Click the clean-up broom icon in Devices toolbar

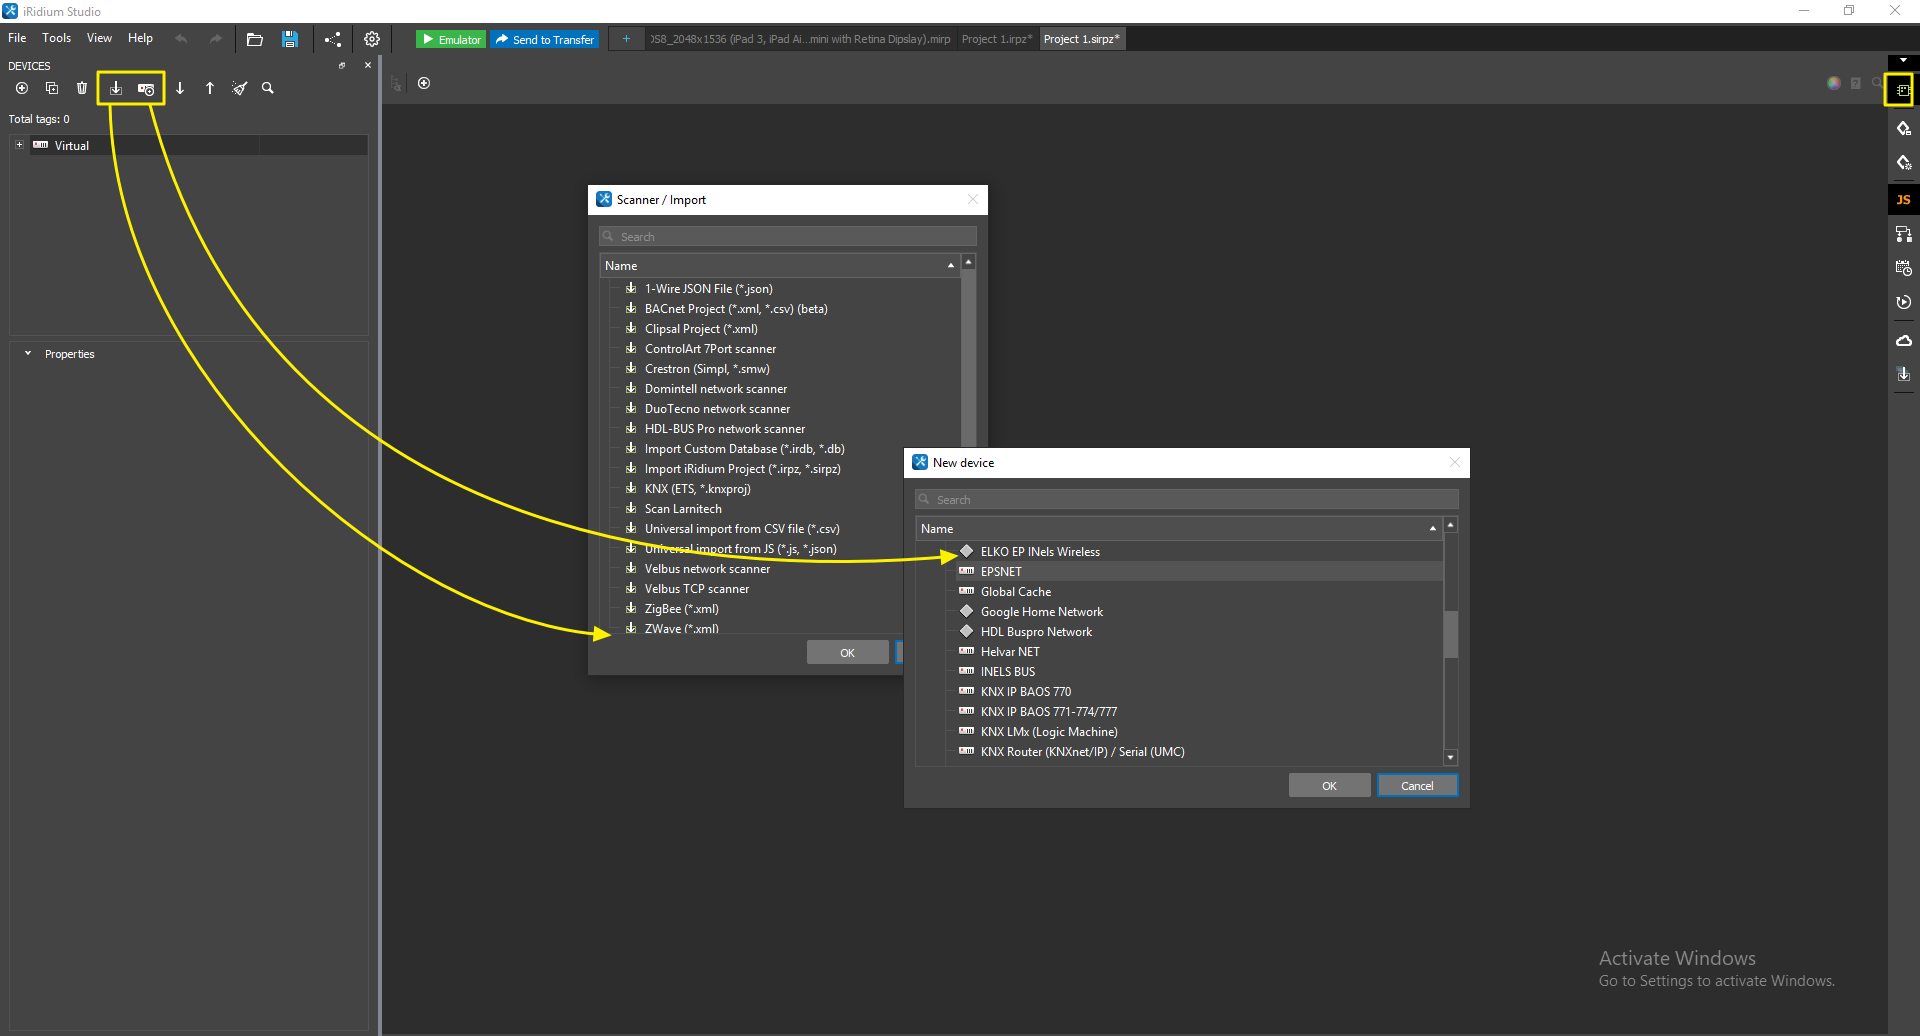[x=239, y=88]
